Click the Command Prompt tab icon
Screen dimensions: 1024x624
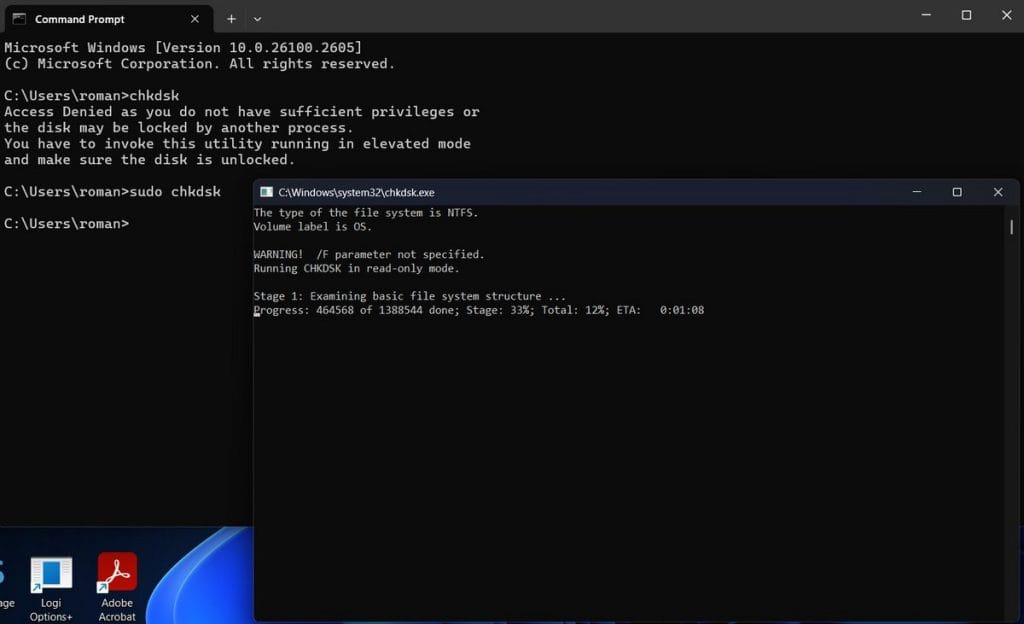pos(20,19)
